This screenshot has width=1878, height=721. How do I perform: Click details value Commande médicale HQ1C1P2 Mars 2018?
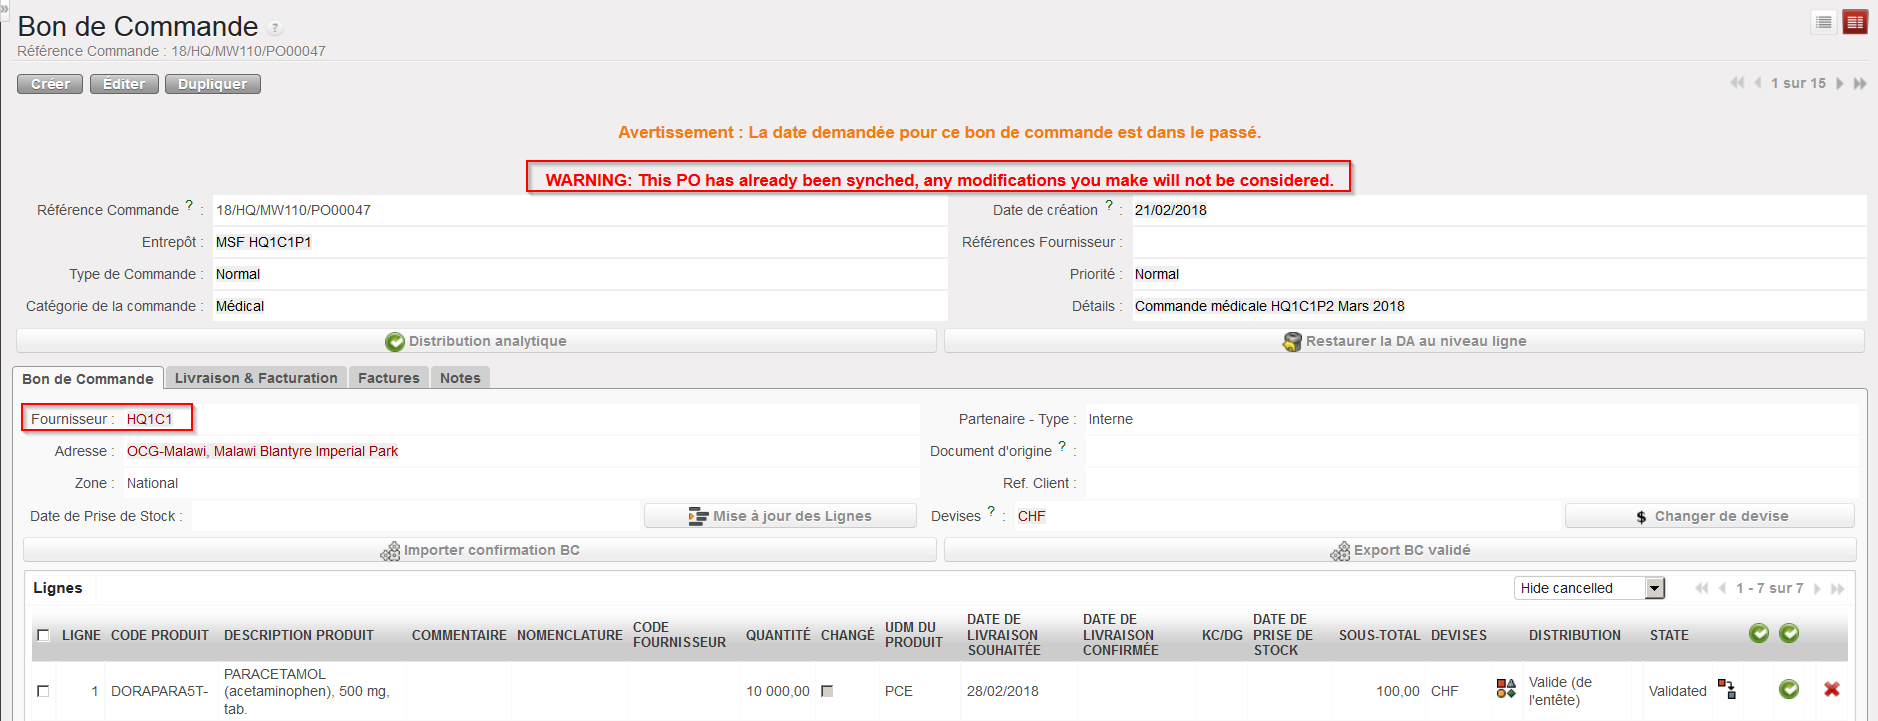(x=1270, y=306)
